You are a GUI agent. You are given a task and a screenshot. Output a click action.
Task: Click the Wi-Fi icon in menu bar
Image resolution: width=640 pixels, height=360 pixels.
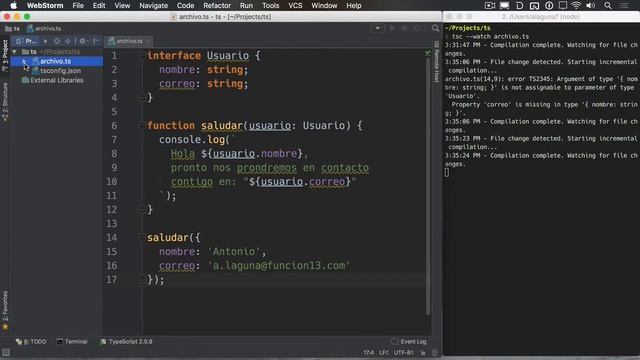[x=576, y=6]
